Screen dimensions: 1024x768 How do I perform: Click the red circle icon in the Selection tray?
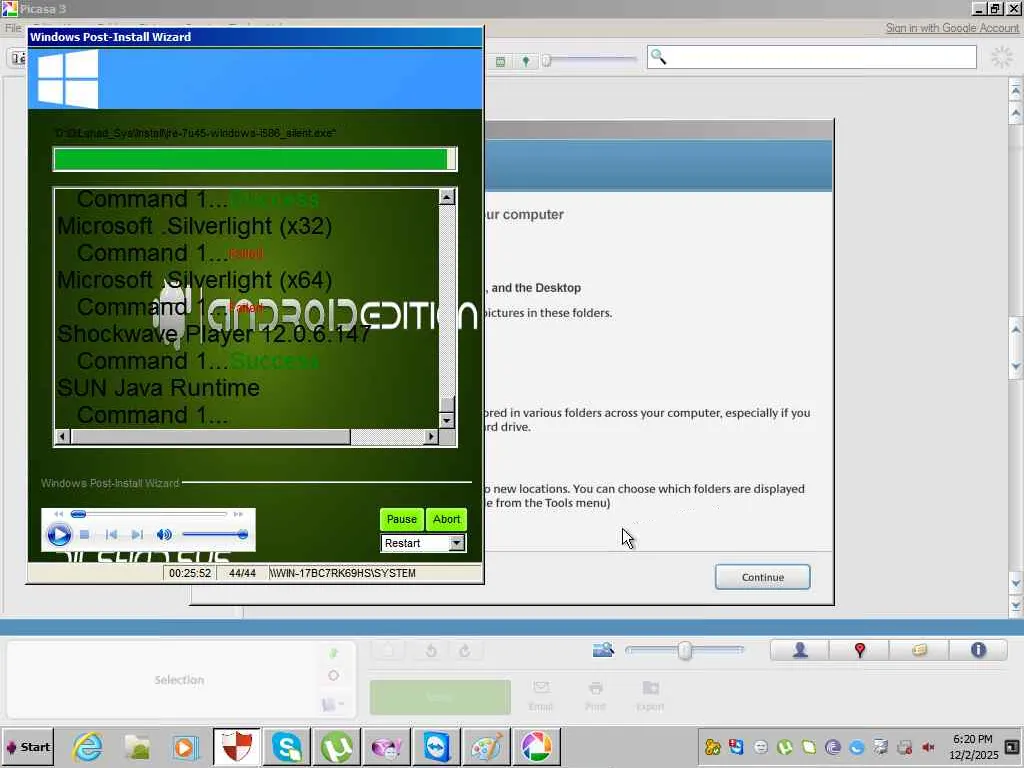pyautogui.click(x=333, y=676)
